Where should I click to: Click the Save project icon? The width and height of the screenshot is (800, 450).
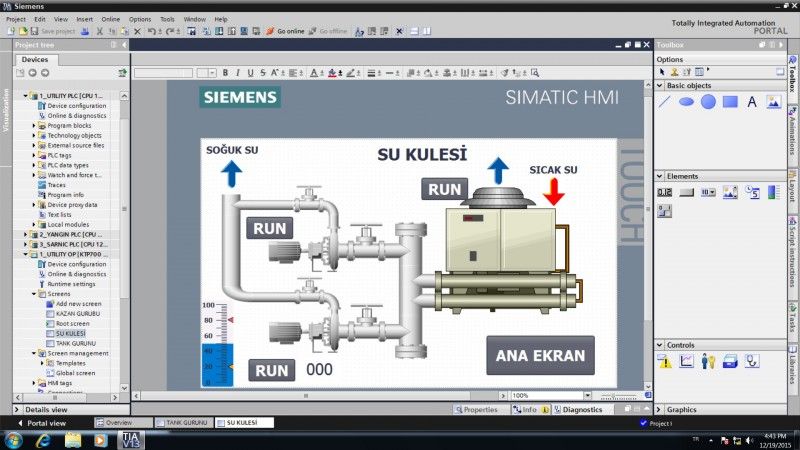pyautogui.click(x=34, y=31)
